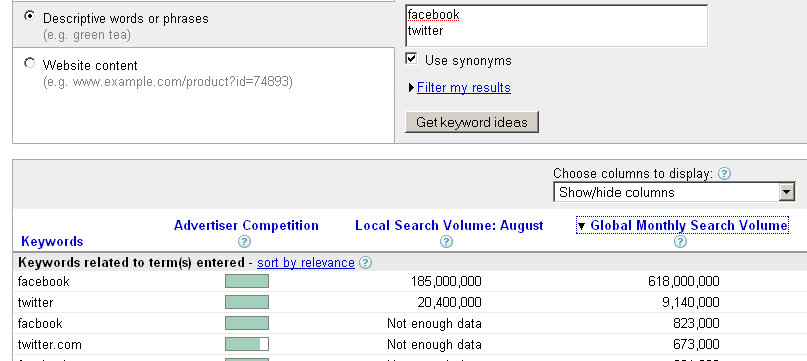This screenshot has width=807, height=361.
Task: Open help icon beside Choose columns to display
Action: 724,174
